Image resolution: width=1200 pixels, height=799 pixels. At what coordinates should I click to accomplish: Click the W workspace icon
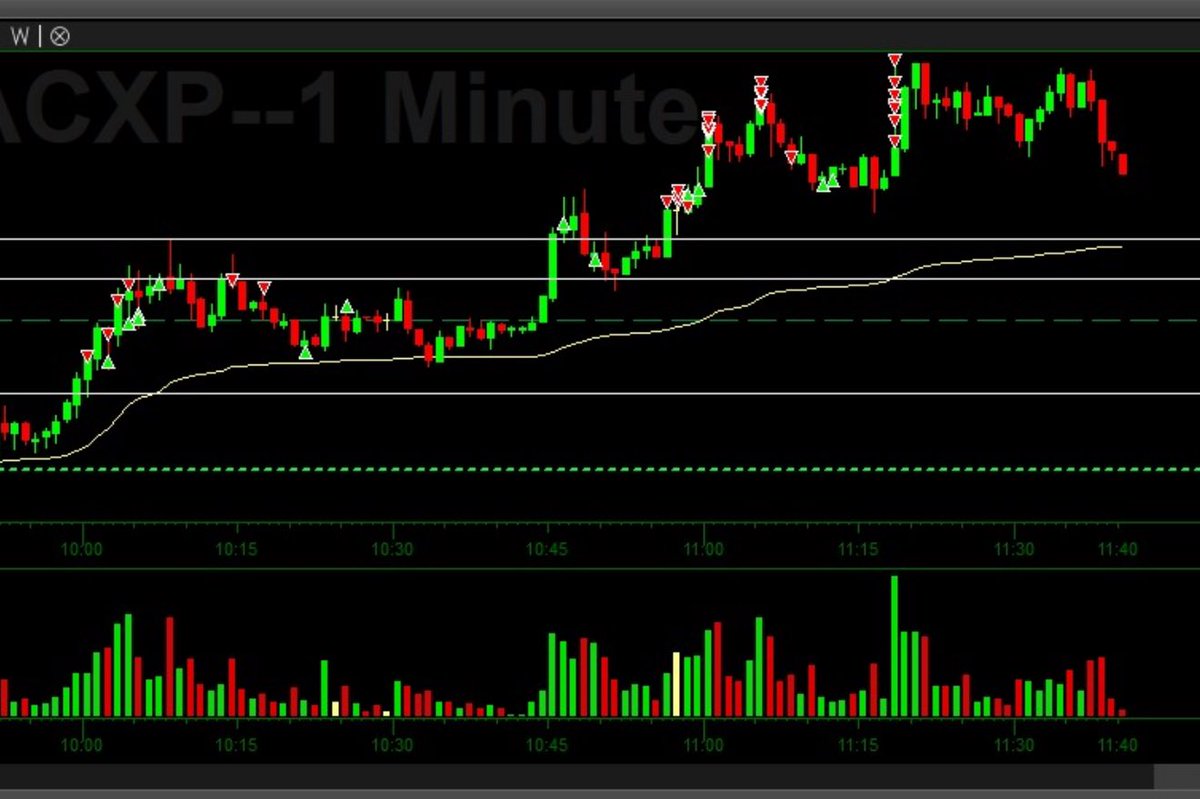(18, 36)
